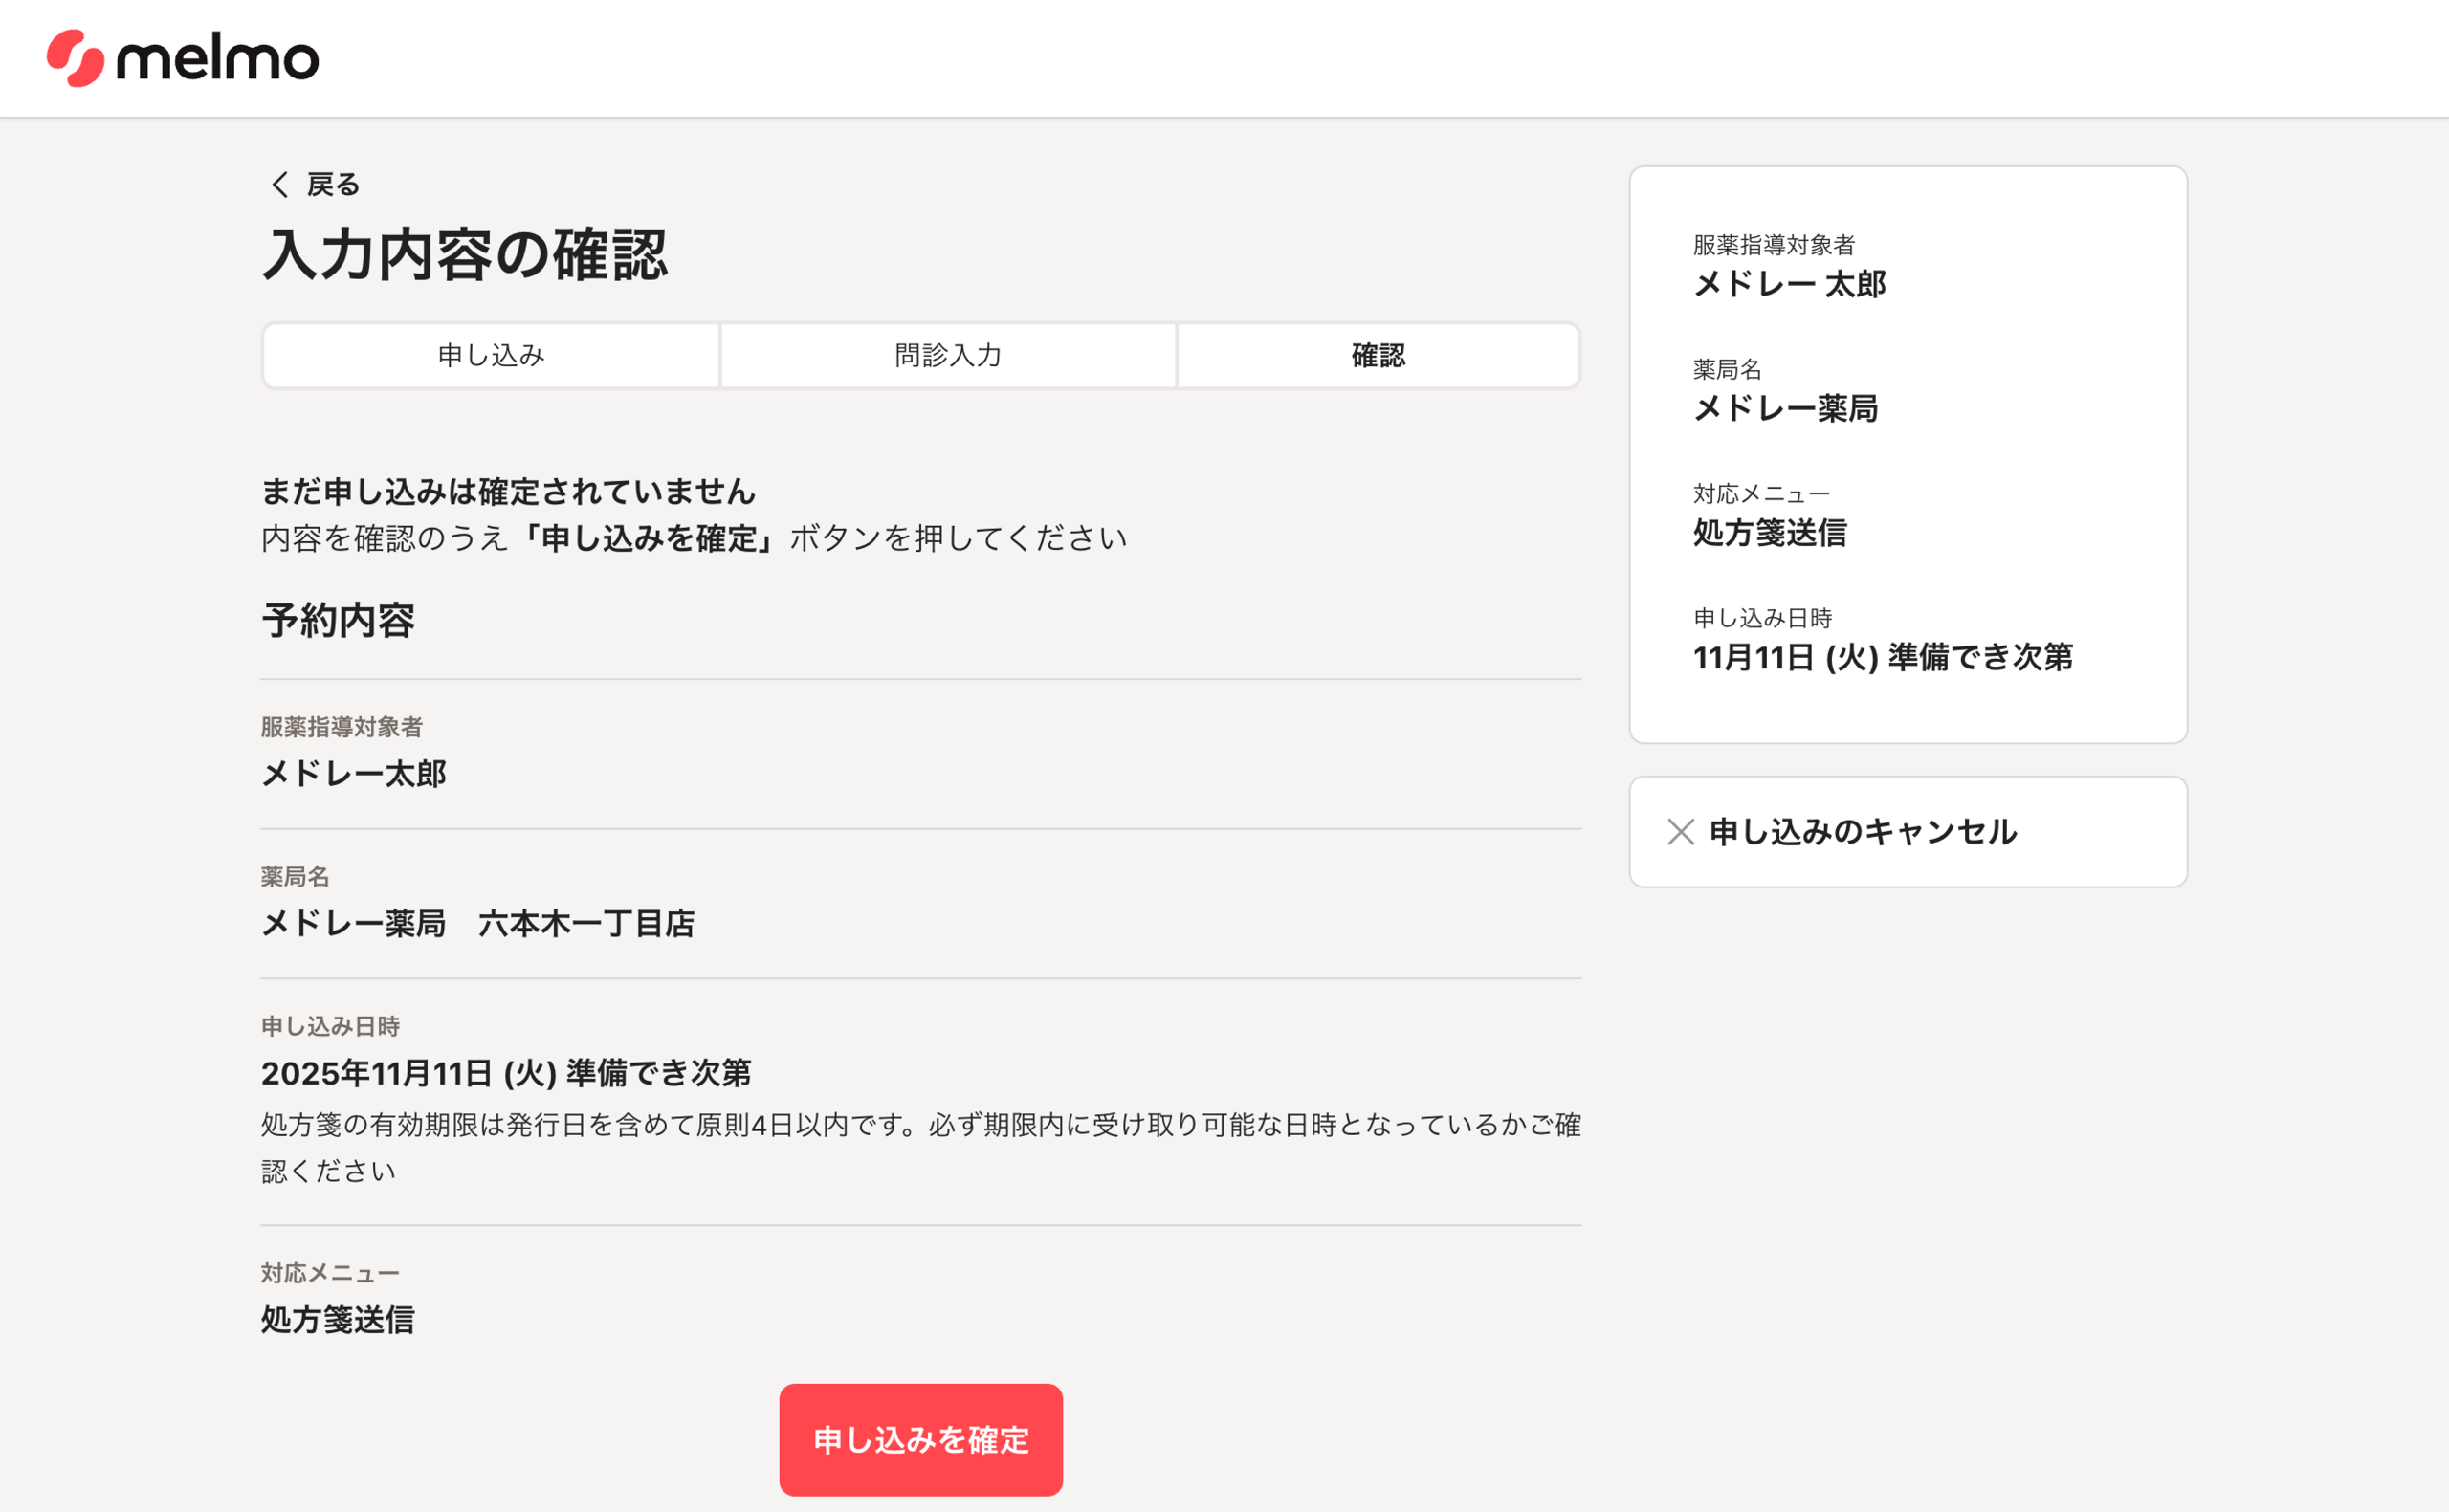The width and height of the screenshot is (2449, 1512).
Task: Click the back chevron arrow icon
Action: pyautogui.click(x=280, y=184)
